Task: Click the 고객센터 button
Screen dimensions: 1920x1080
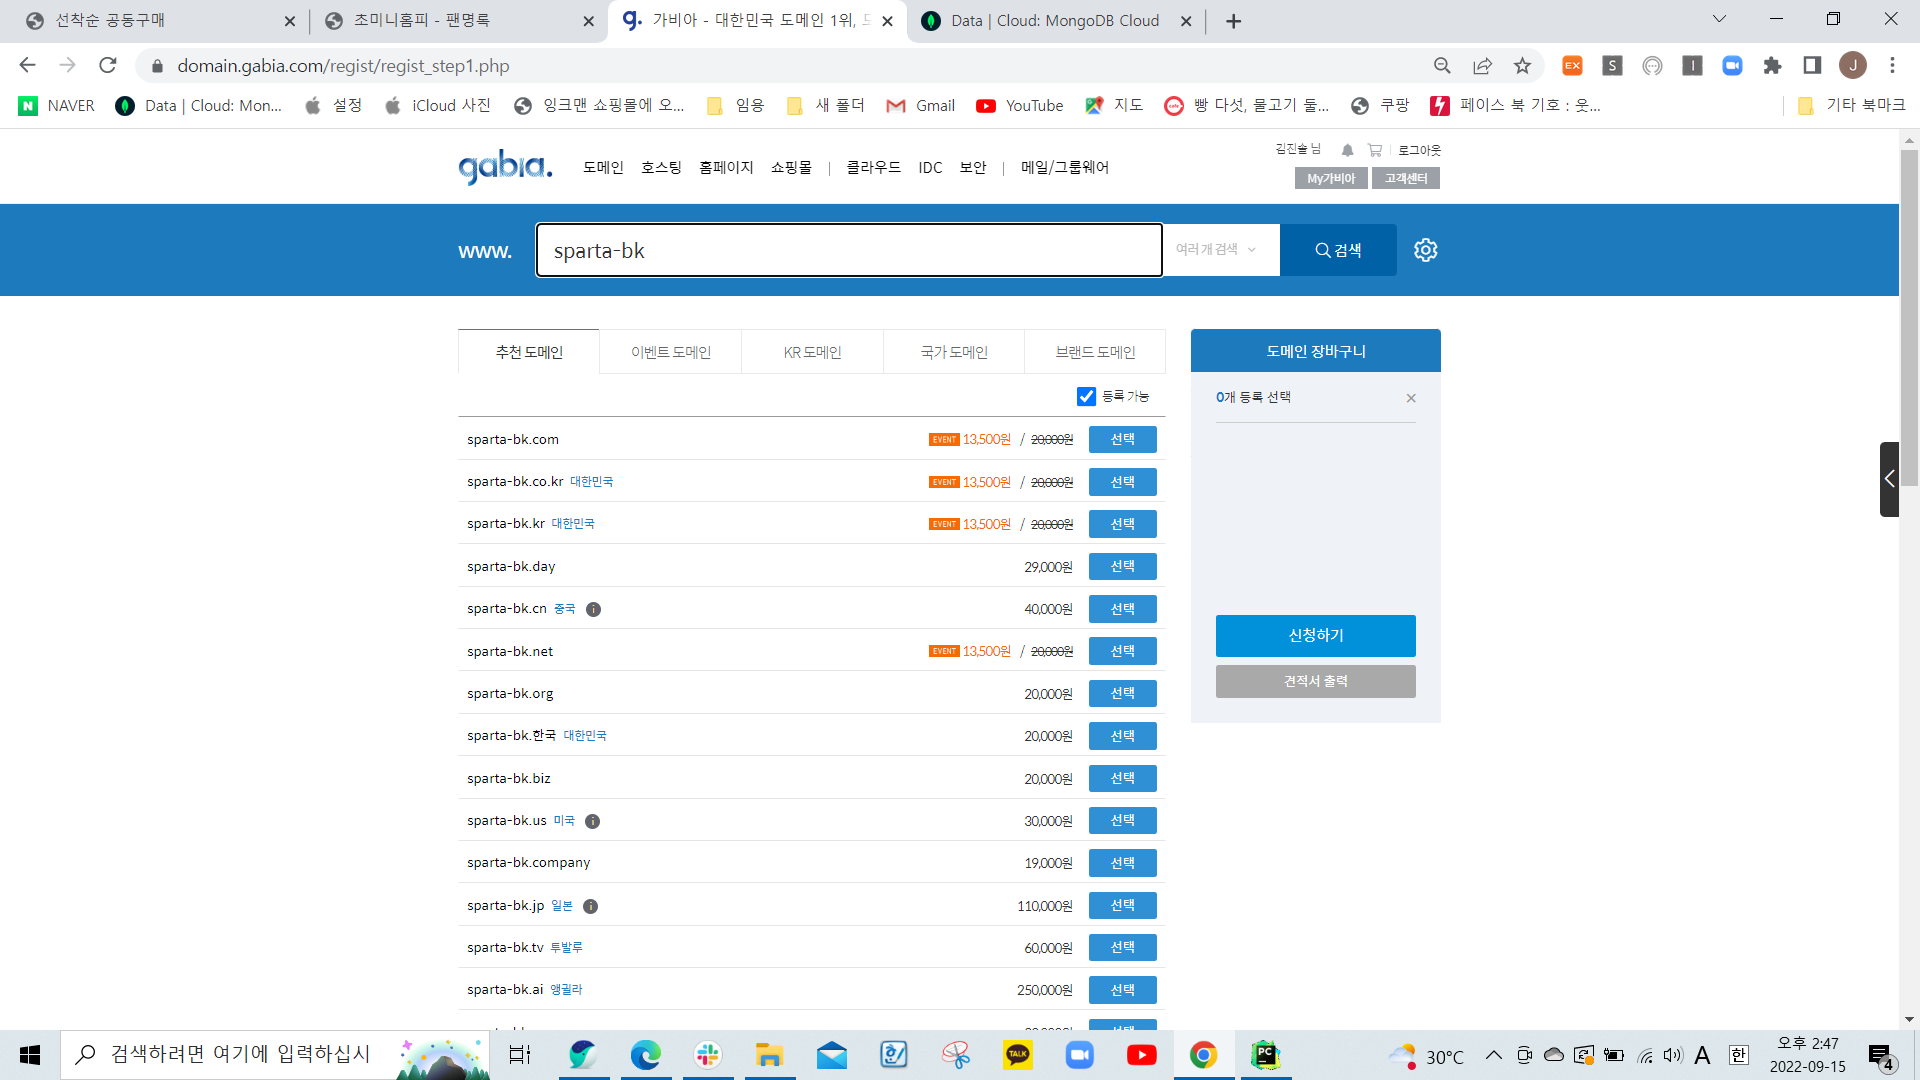Action: tap(1406, 178)
